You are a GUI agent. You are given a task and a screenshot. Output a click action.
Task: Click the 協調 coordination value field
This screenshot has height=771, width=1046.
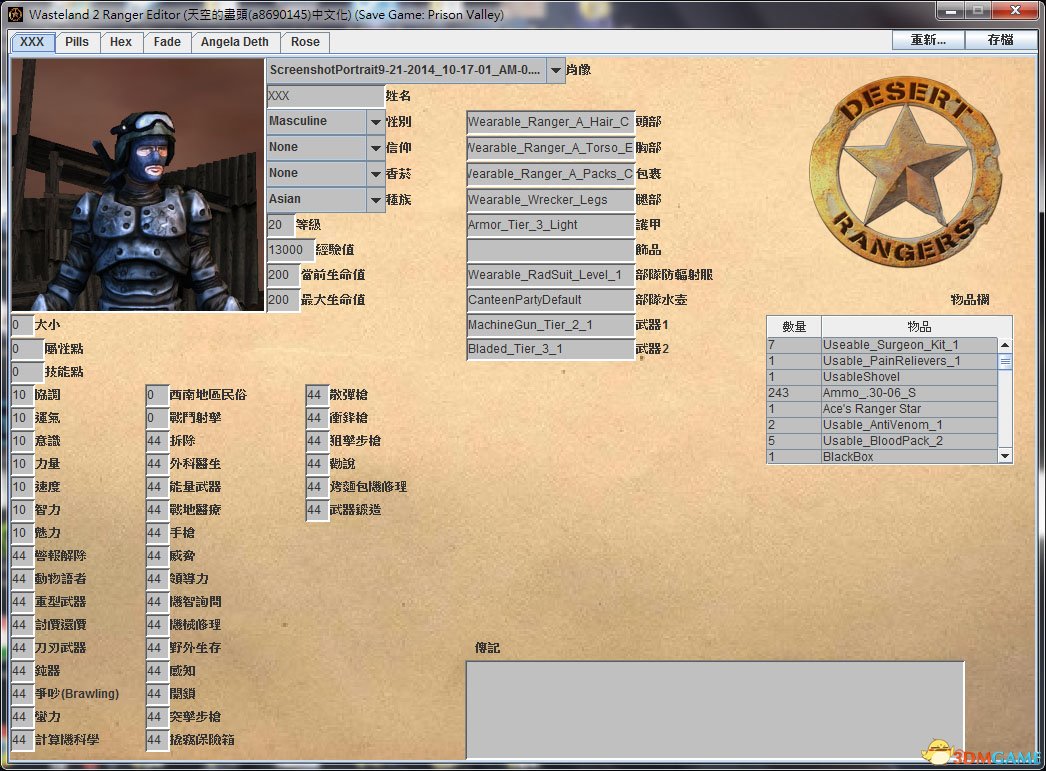pyautogui.click(x=23, y=395)
